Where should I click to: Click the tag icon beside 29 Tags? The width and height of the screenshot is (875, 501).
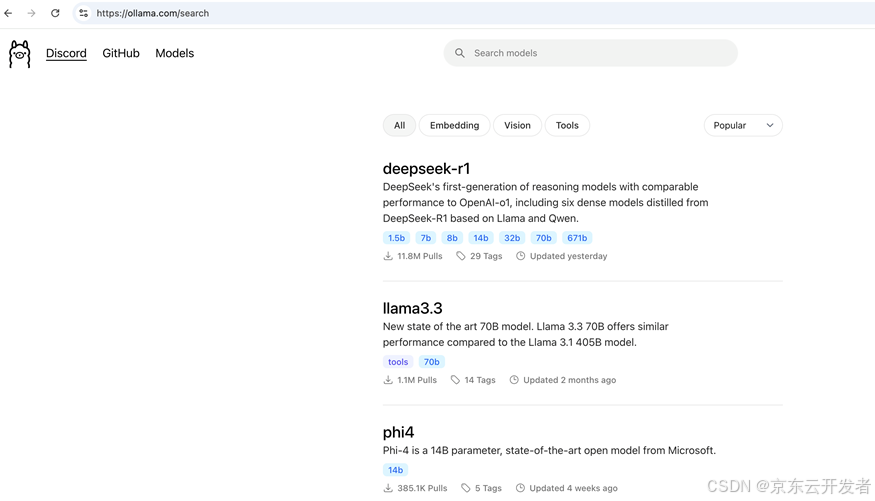point(460,256)
